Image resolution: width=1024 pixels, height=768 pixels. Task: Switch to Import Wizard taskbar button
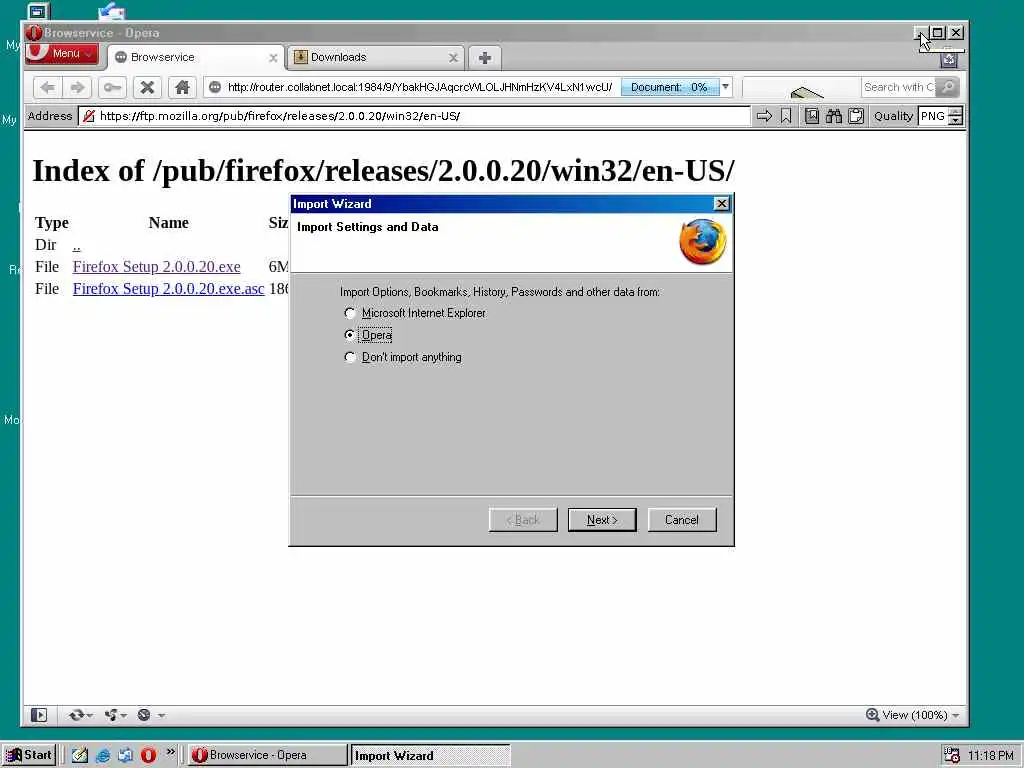pyautogui.click(x=430, y=755)
